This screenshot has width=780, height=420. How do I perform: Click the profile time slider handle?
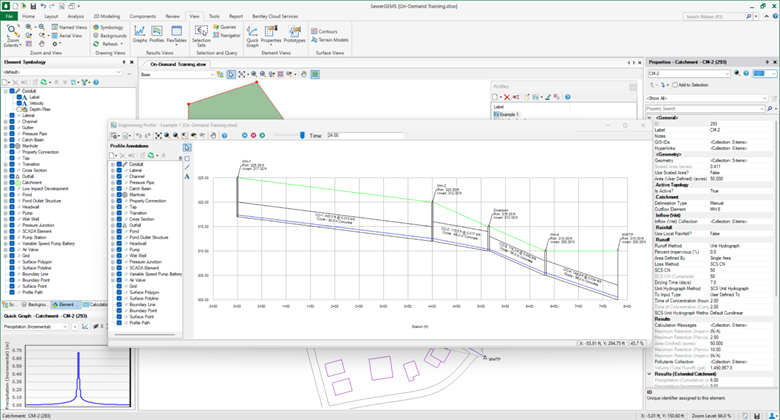302,135
